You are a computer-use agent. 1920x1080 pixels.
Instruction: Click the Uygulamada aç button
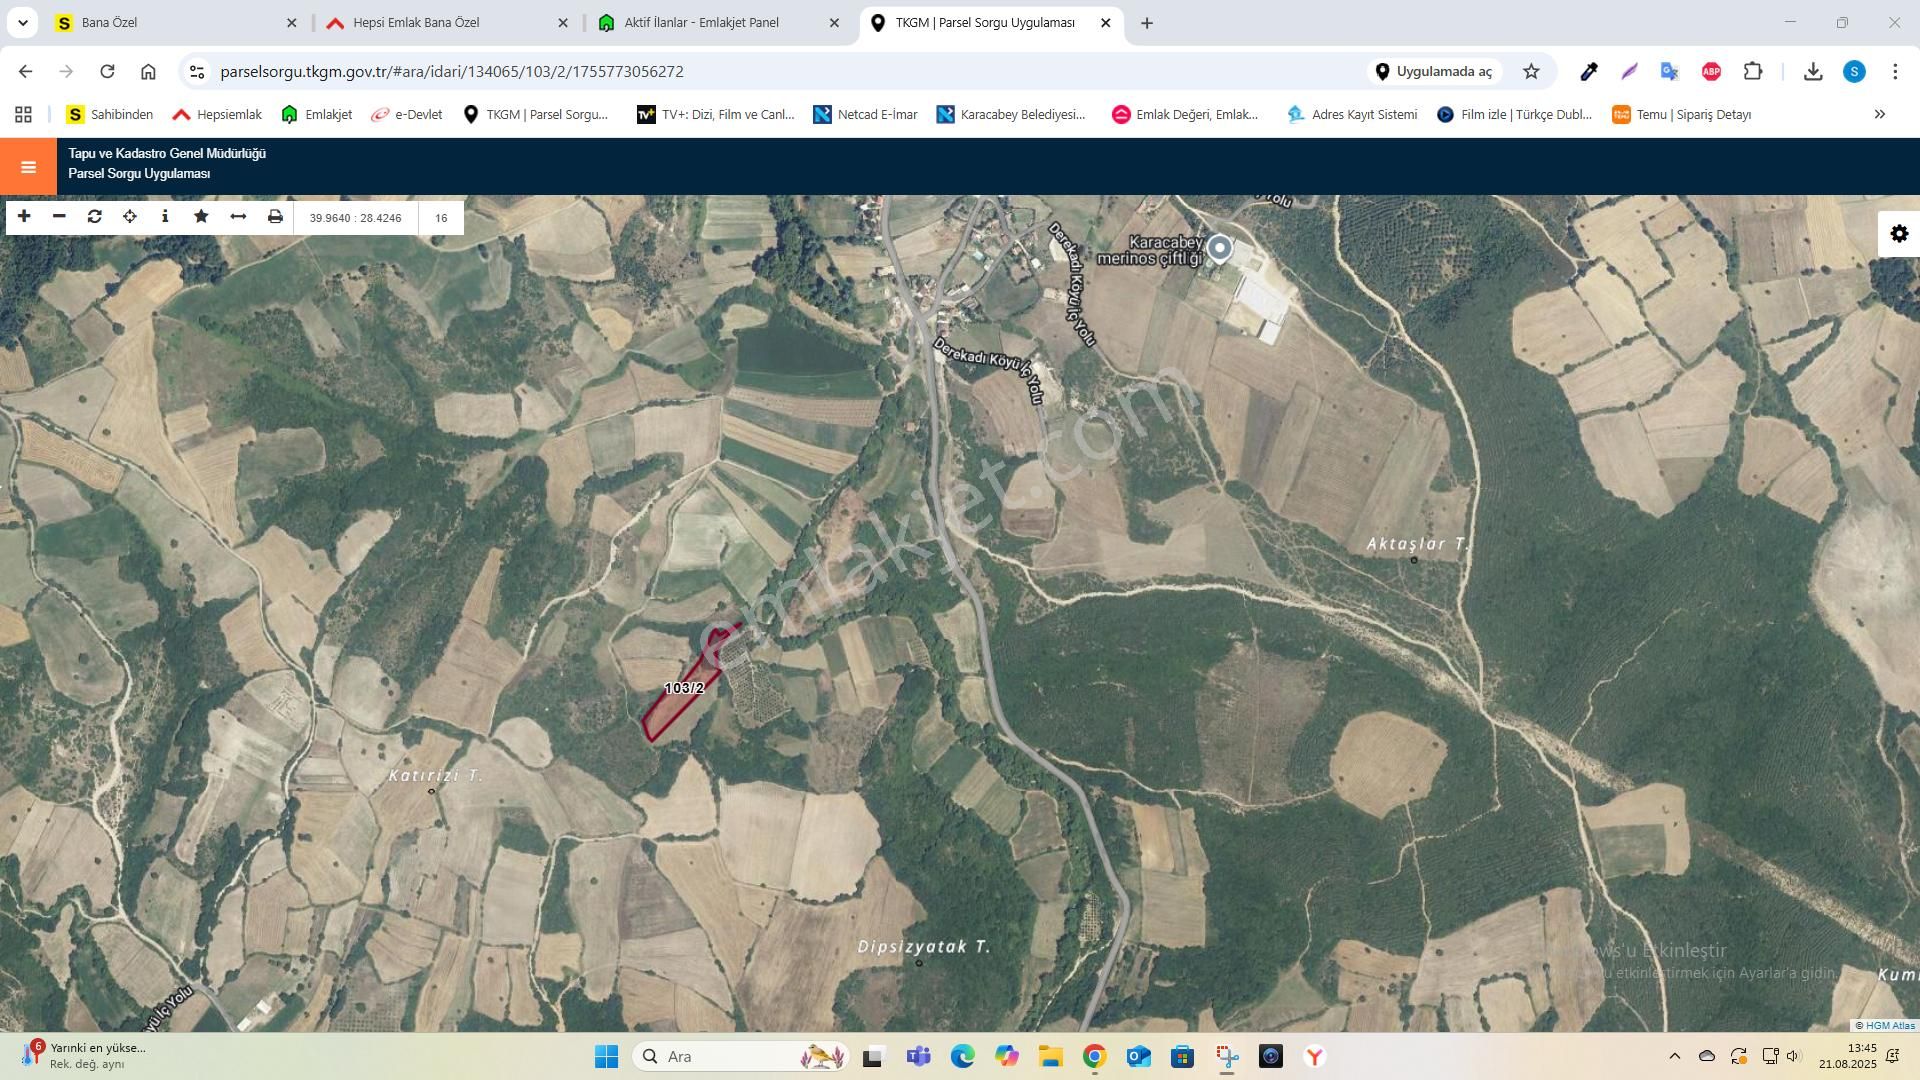pos(1434,71)
